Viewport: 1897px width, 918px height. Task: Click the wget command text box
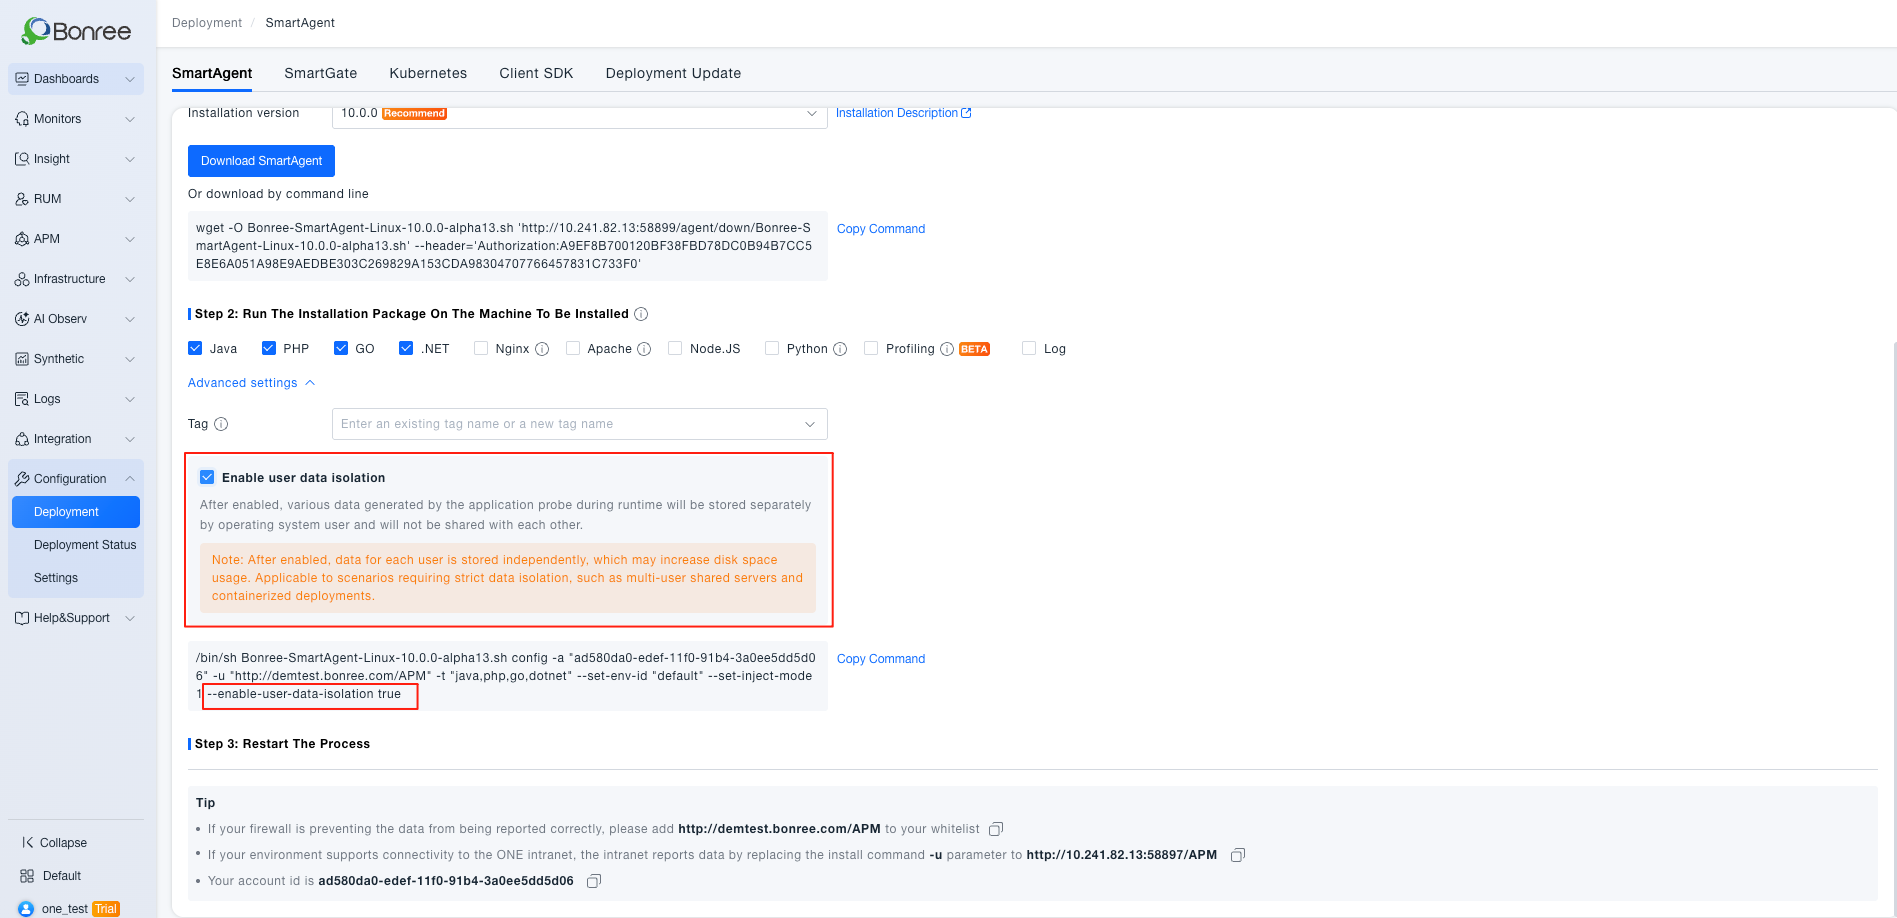508,246
